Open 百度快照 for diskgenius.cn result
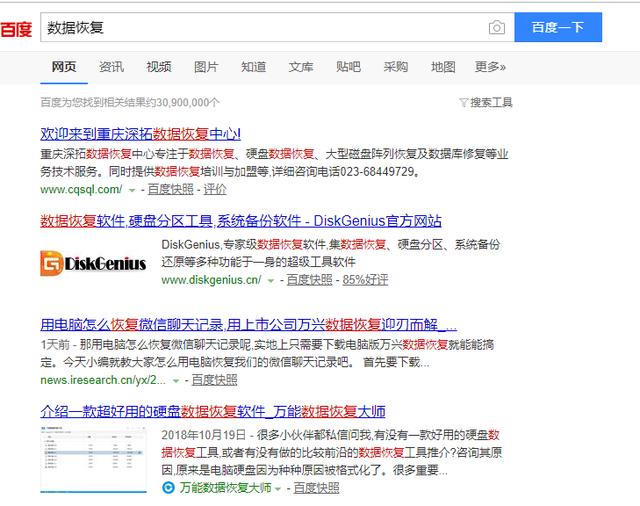This screenshot has height=506, width=640. click(x=309, y=280)
